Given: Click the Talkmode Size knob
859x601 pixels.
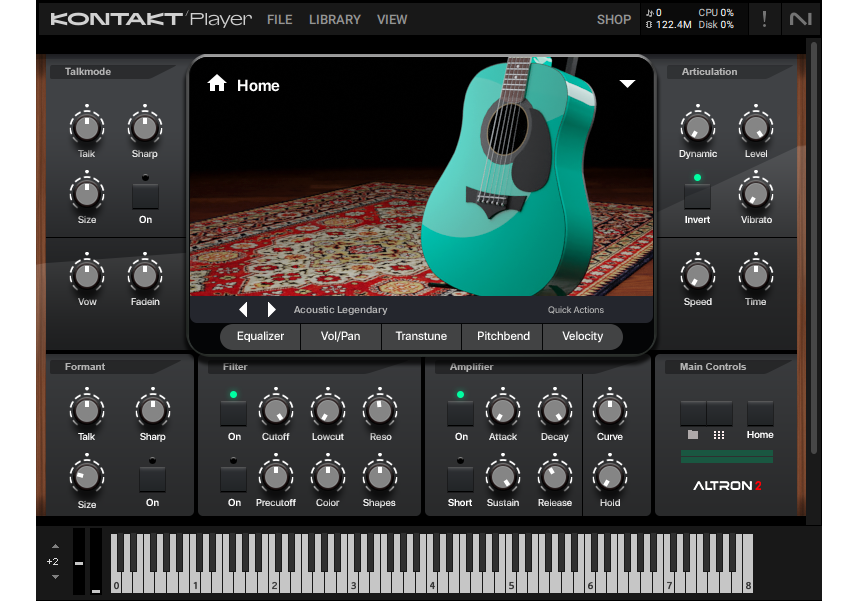Looking at the screenshot, I should point(87,193).
